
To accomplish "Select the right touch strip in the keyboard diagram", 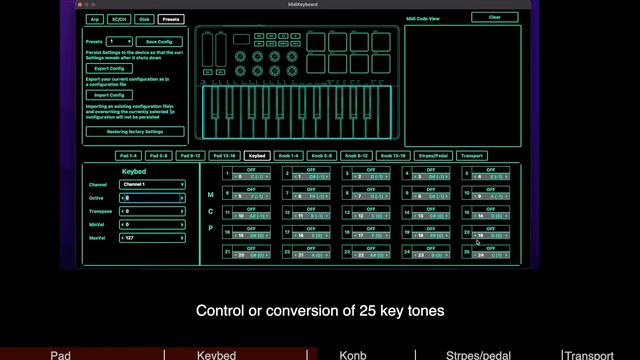I will click(220, 49).
